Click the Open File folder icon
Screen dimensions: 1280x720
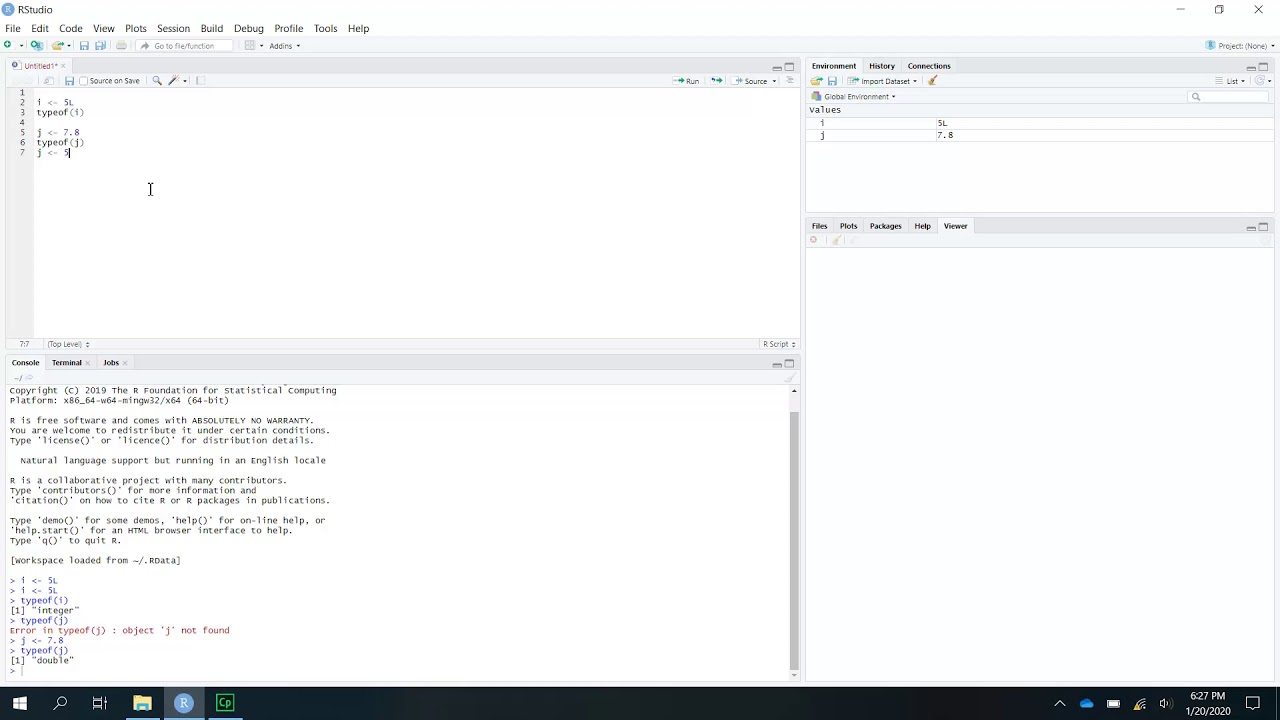57,45
